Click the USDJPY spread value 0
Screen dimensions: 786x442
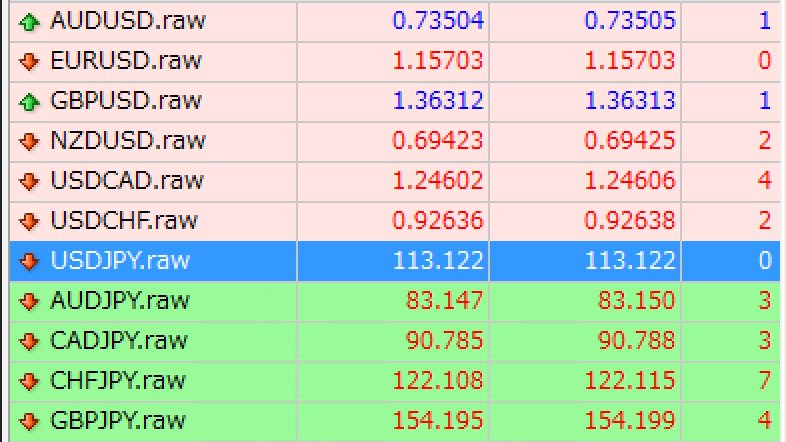(x=765, y=260)
